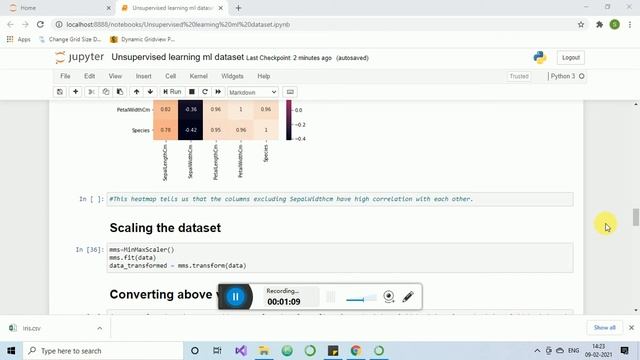Open the Insert menu

tap(143, 76)
